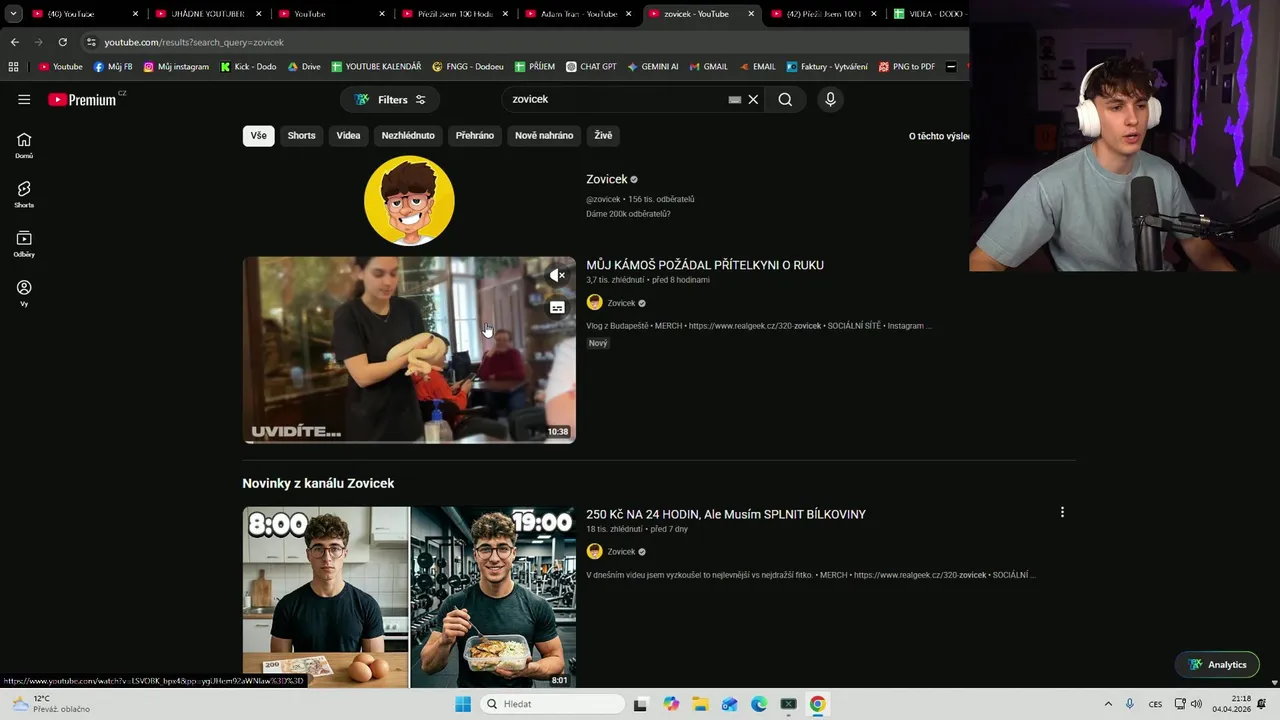The width and height of the screenshot is (1280, 720).
Task: Open the search Filters button
Action: point(390,99)
